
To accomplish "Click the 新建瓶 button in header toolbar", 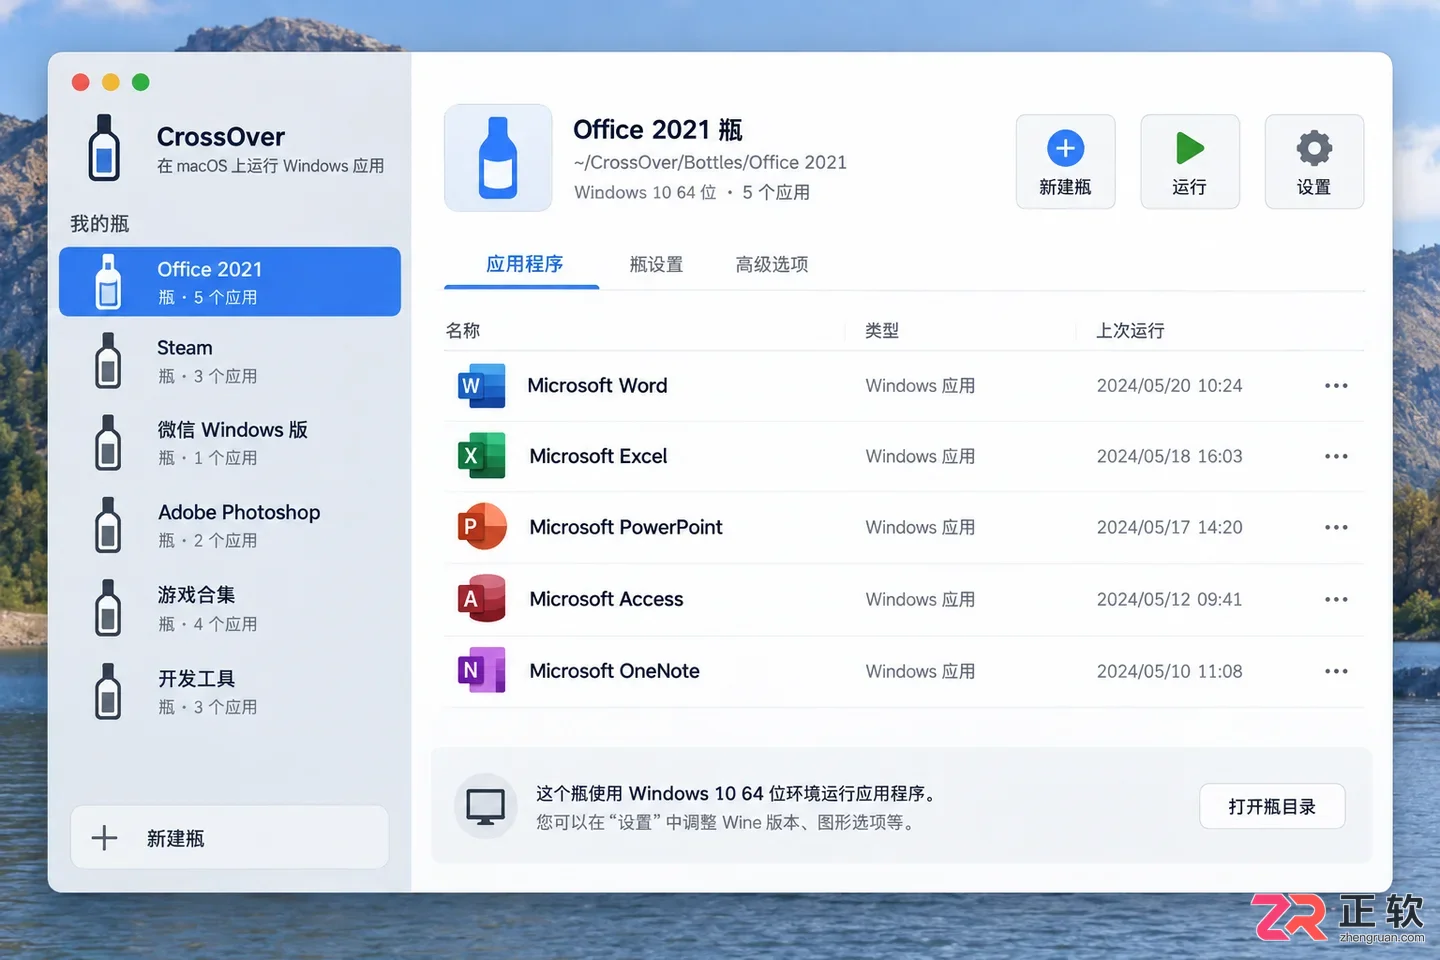I will (1066, 162).
